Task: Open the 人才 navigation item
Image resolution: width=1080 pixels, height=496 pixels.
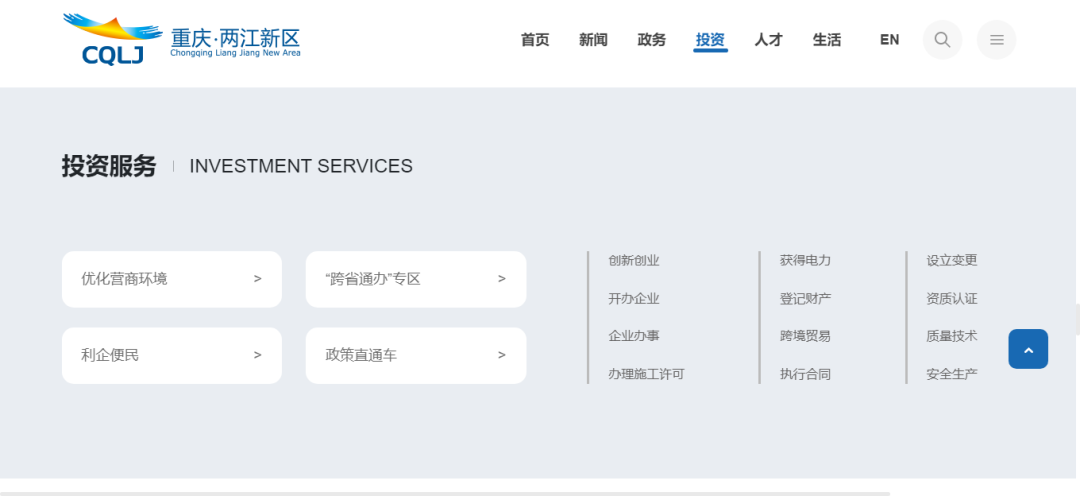Action: [x=769, y=40]
